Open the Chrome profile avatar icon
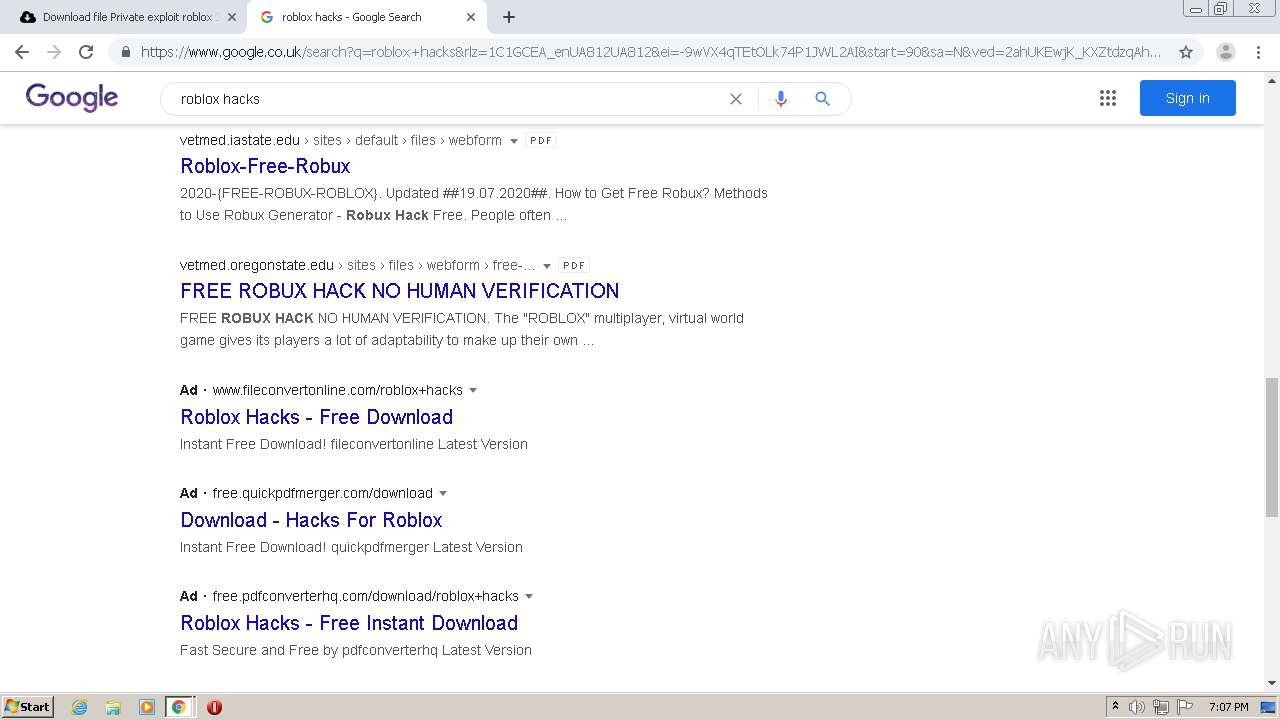Viewport: 1280px width, 720px height. (1225, 52)
